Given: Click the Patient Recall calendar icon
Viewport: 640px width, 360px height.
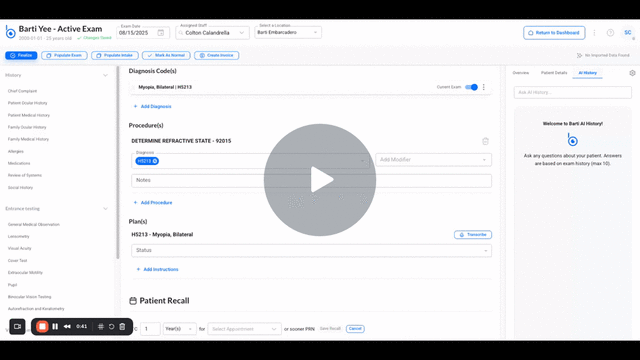Looking at the screenshot, I should [133, 301].
